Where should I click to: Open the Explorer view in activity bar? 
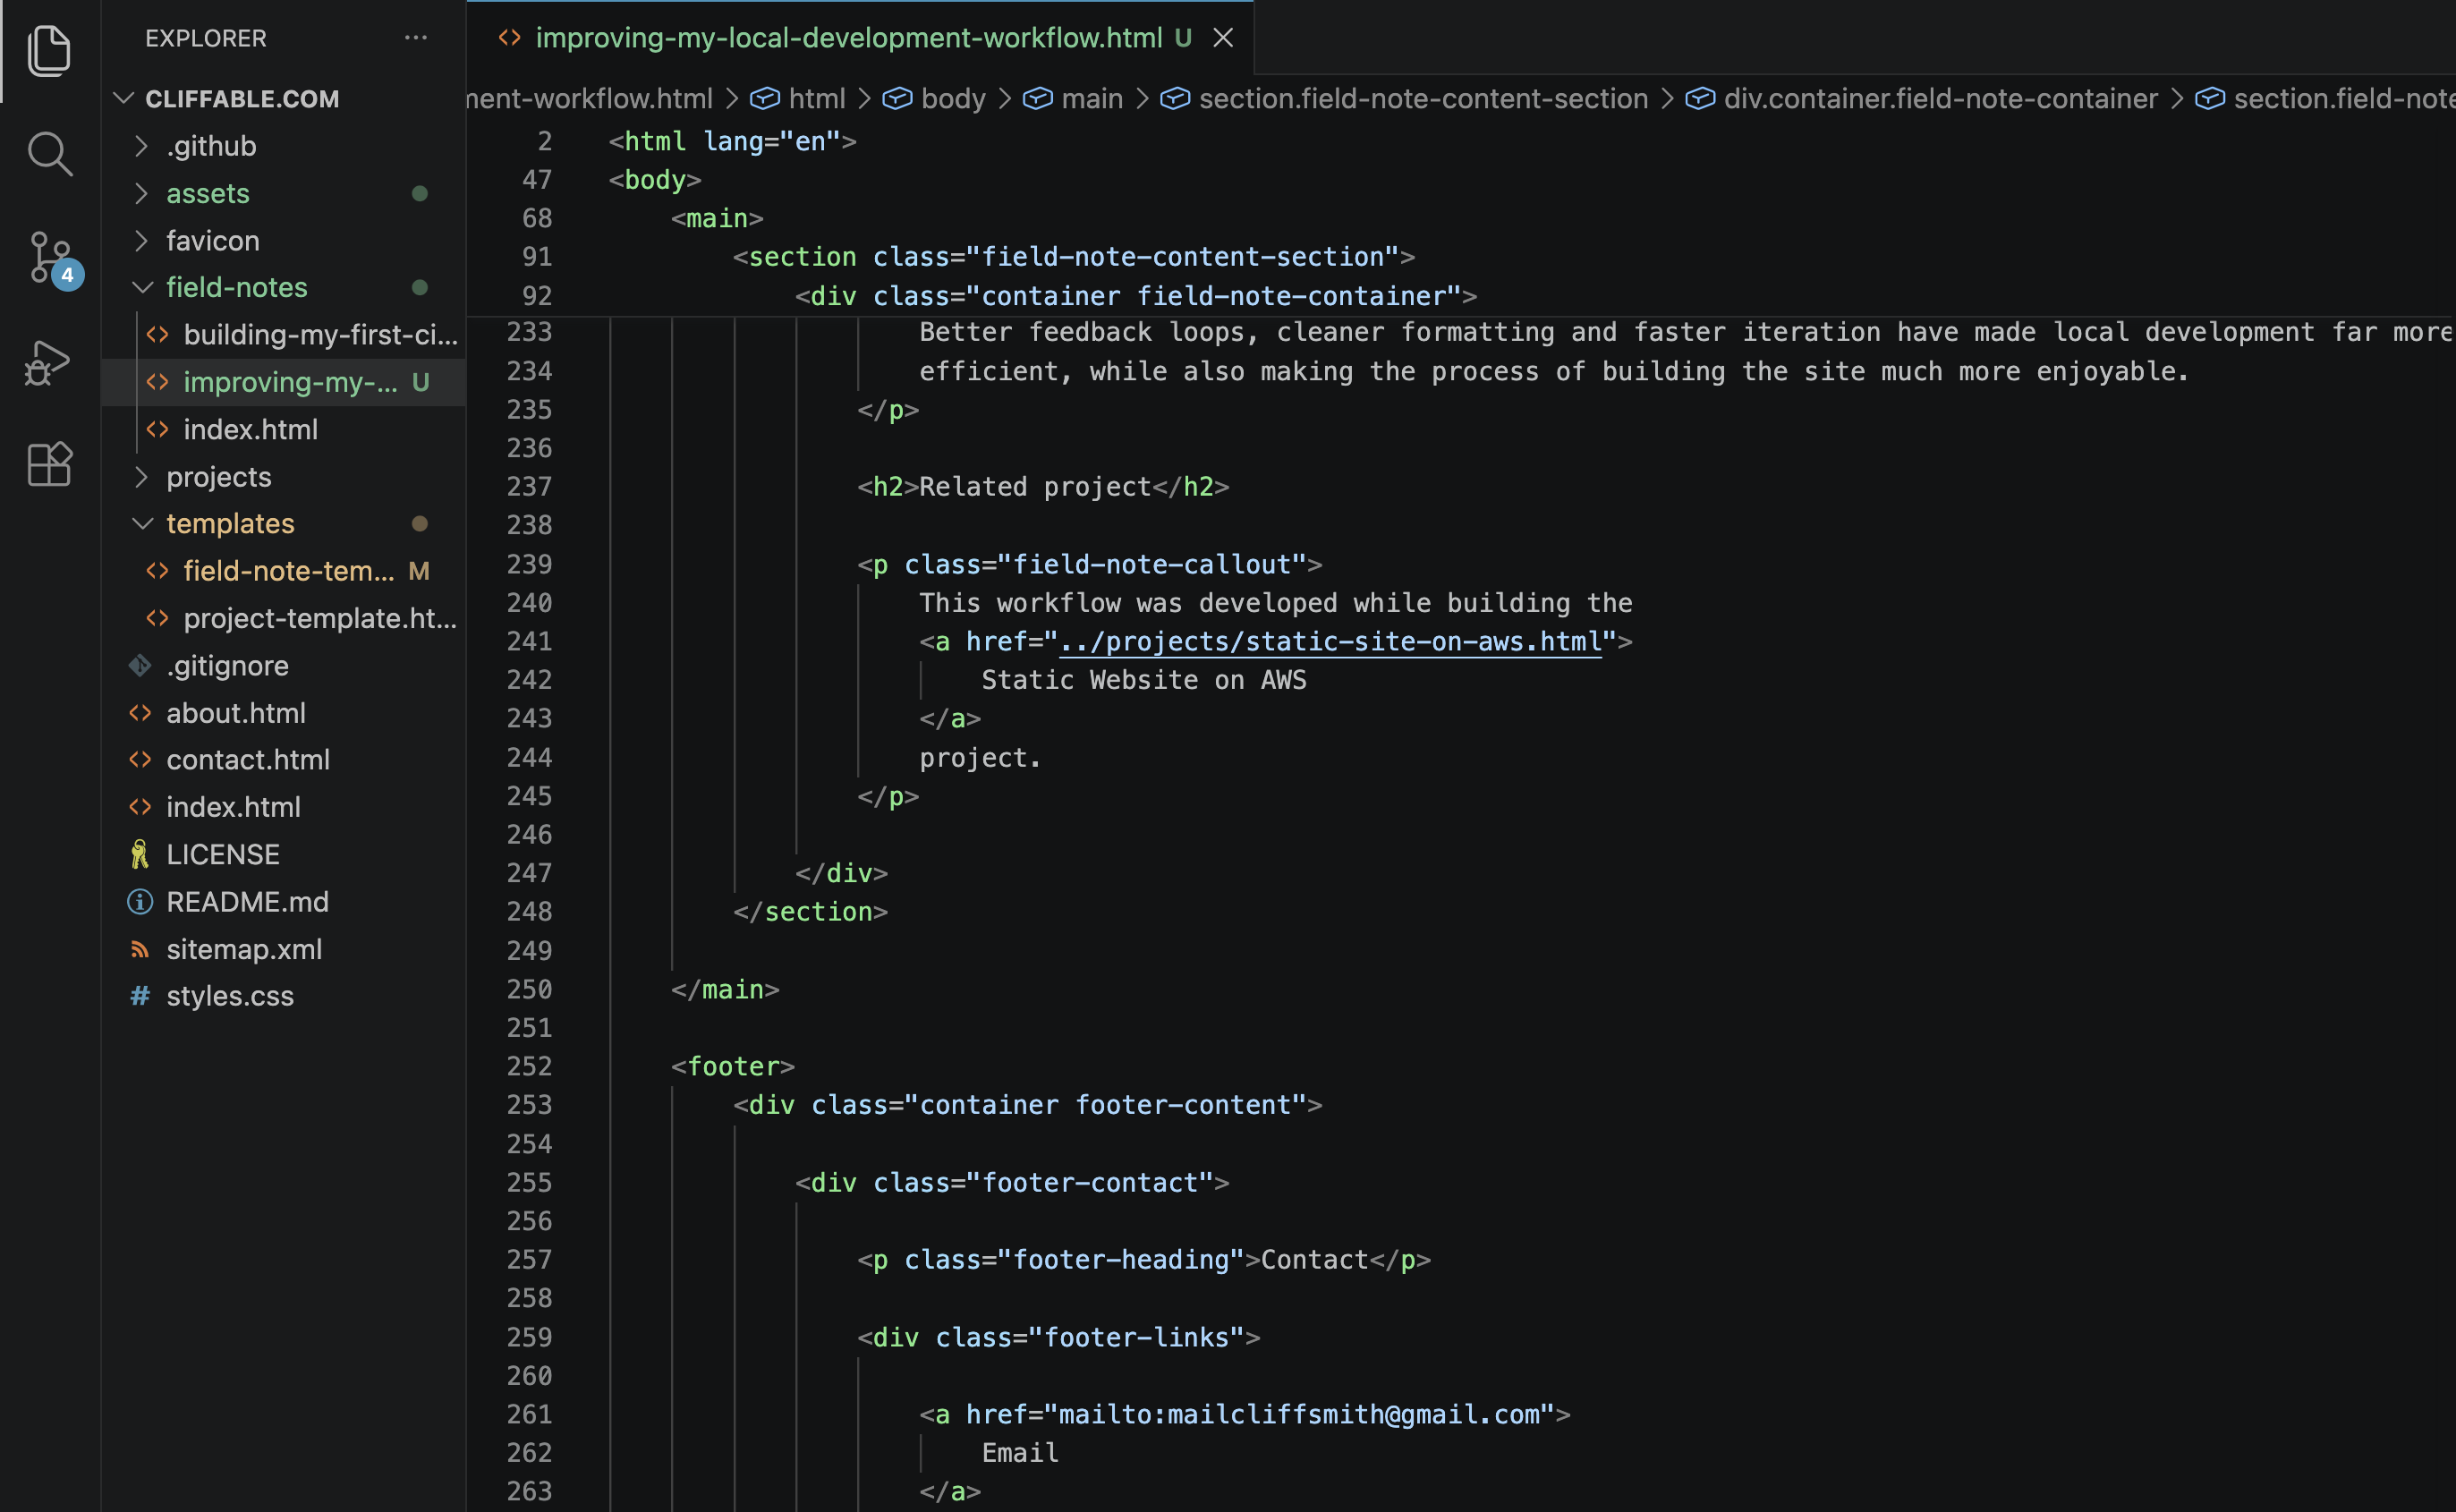(49, 50)
